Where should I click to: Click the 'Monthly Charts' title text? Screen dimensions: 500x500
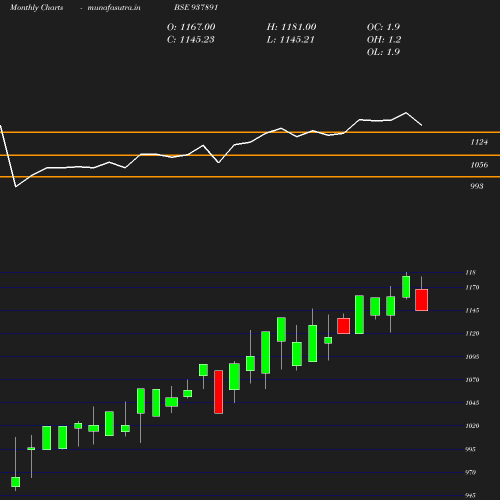coord(37,7)
